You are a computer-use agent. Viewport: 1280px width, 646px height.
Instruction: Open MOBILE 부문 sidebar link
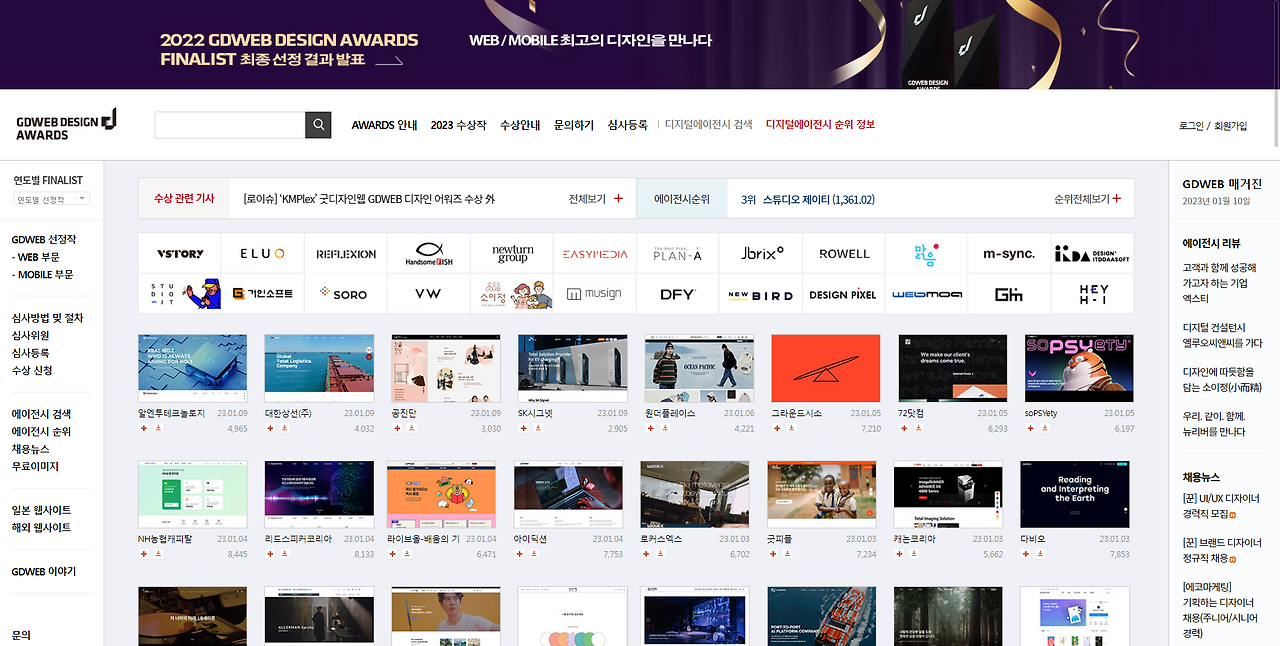pos(42,274)
